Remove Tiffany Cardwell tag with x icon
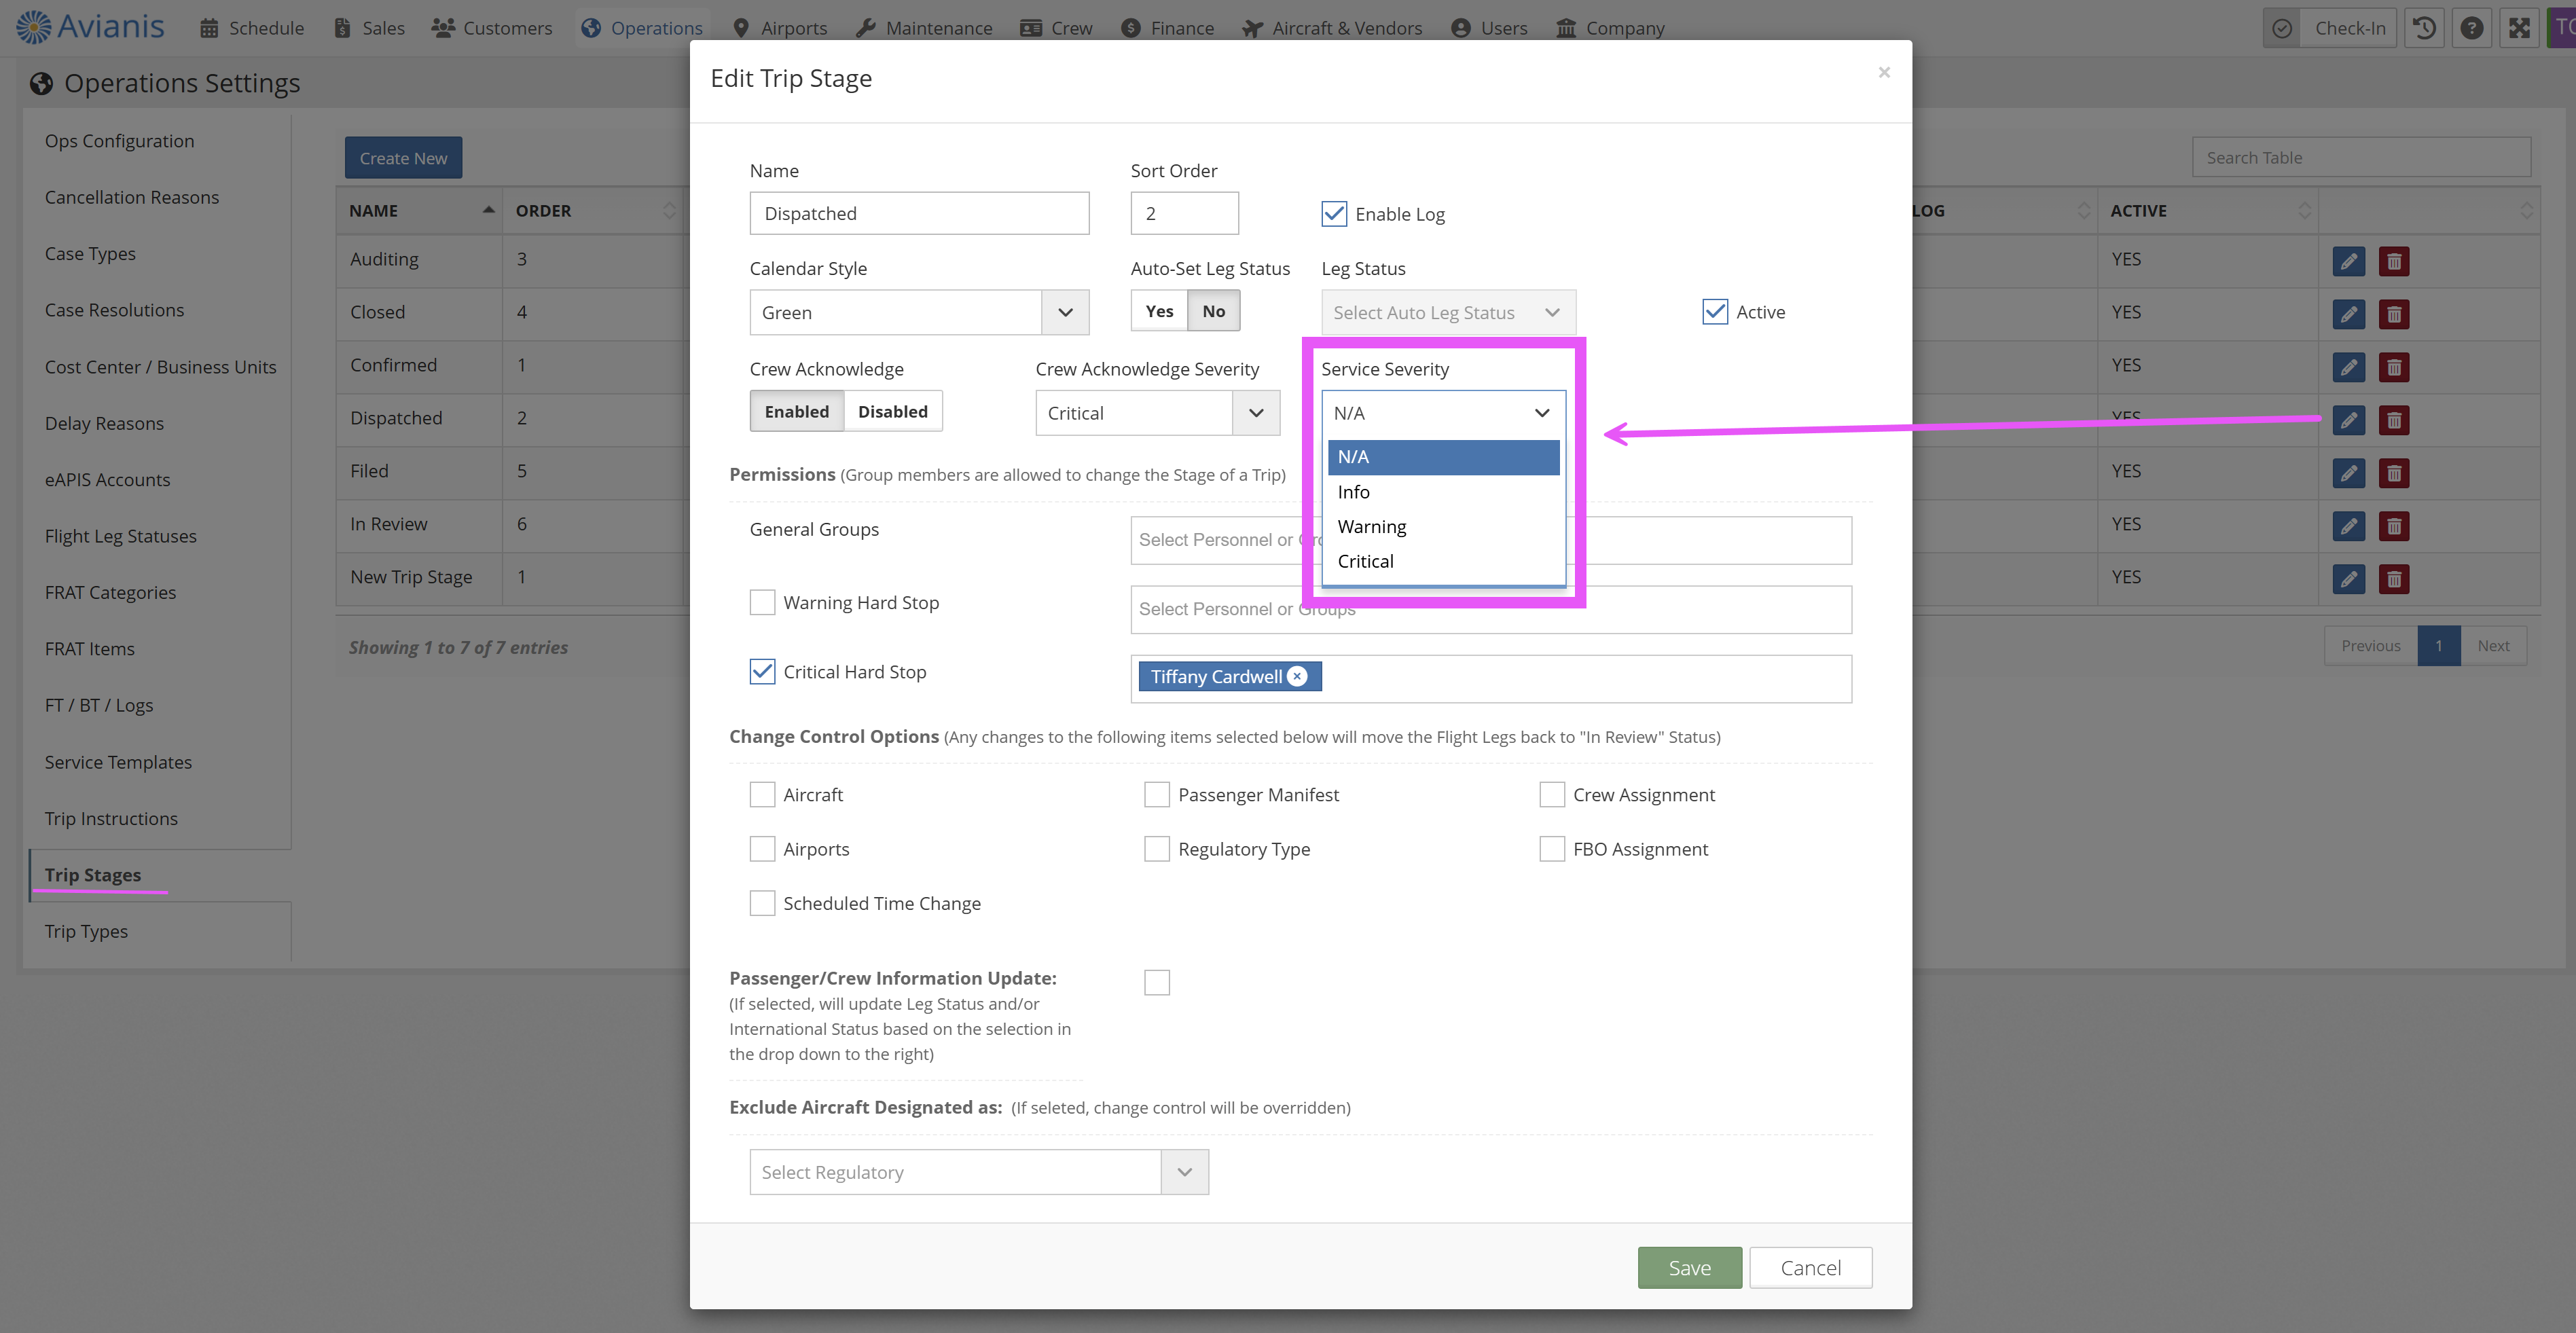Screen dimensions: 2576x1333 [x=1297, y=676]
